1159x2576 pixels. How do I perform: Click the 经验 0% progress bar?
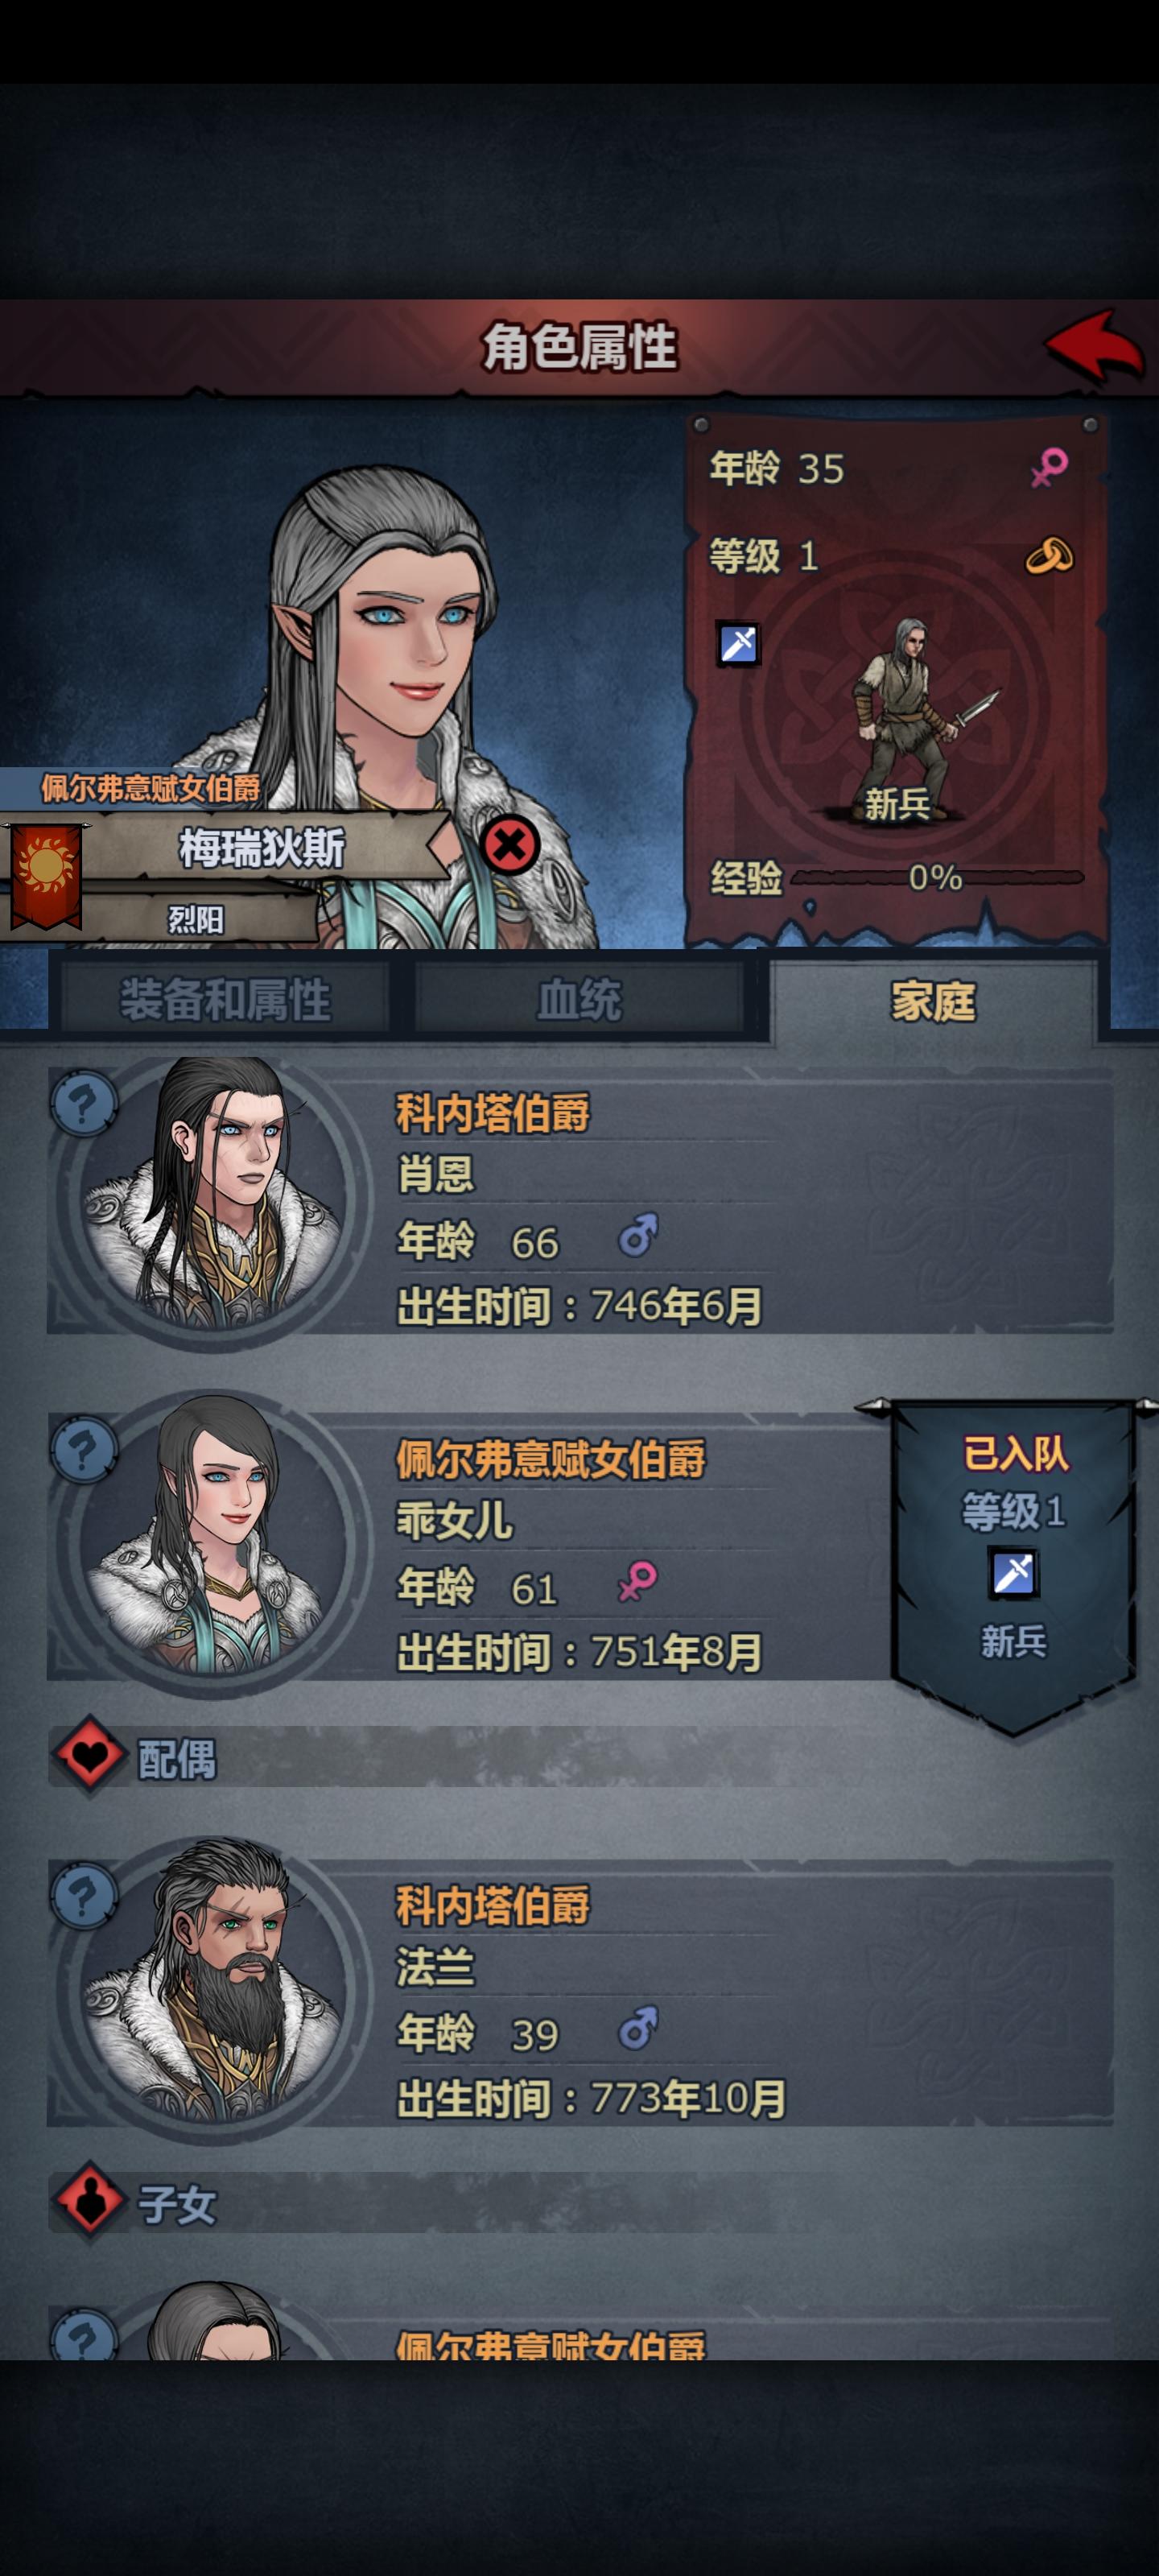click(x=937, y=878)
